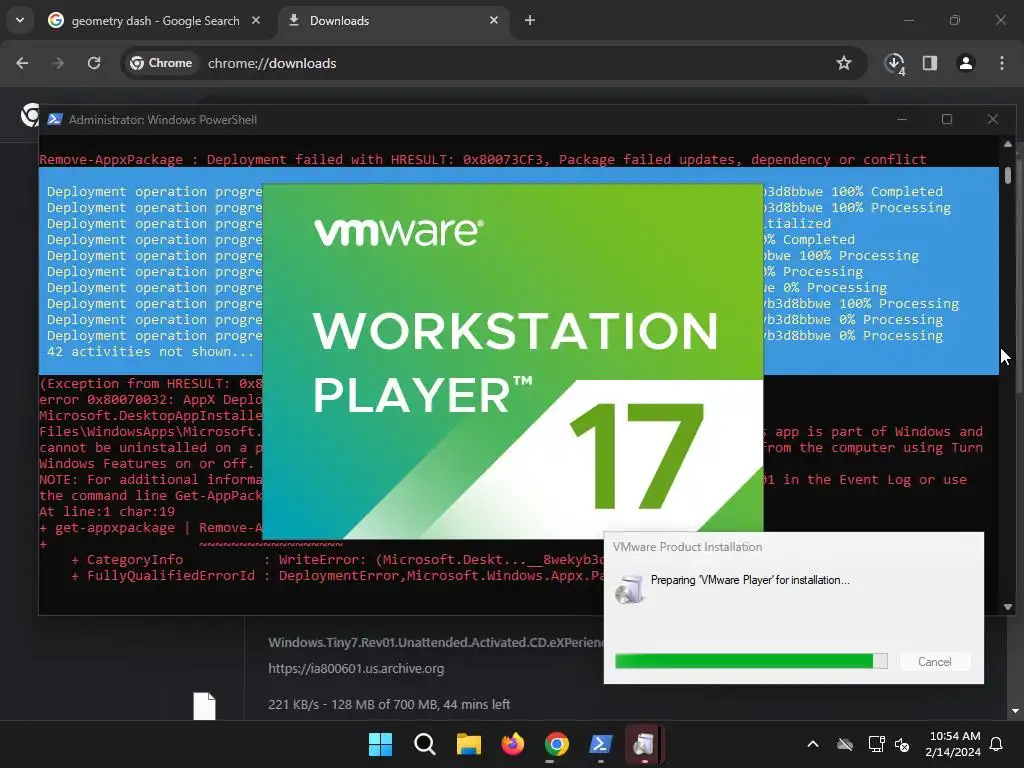Open Windows Search from the taskbar
1024x768 pixels.
pyautogui.click(x=424, y=744)
